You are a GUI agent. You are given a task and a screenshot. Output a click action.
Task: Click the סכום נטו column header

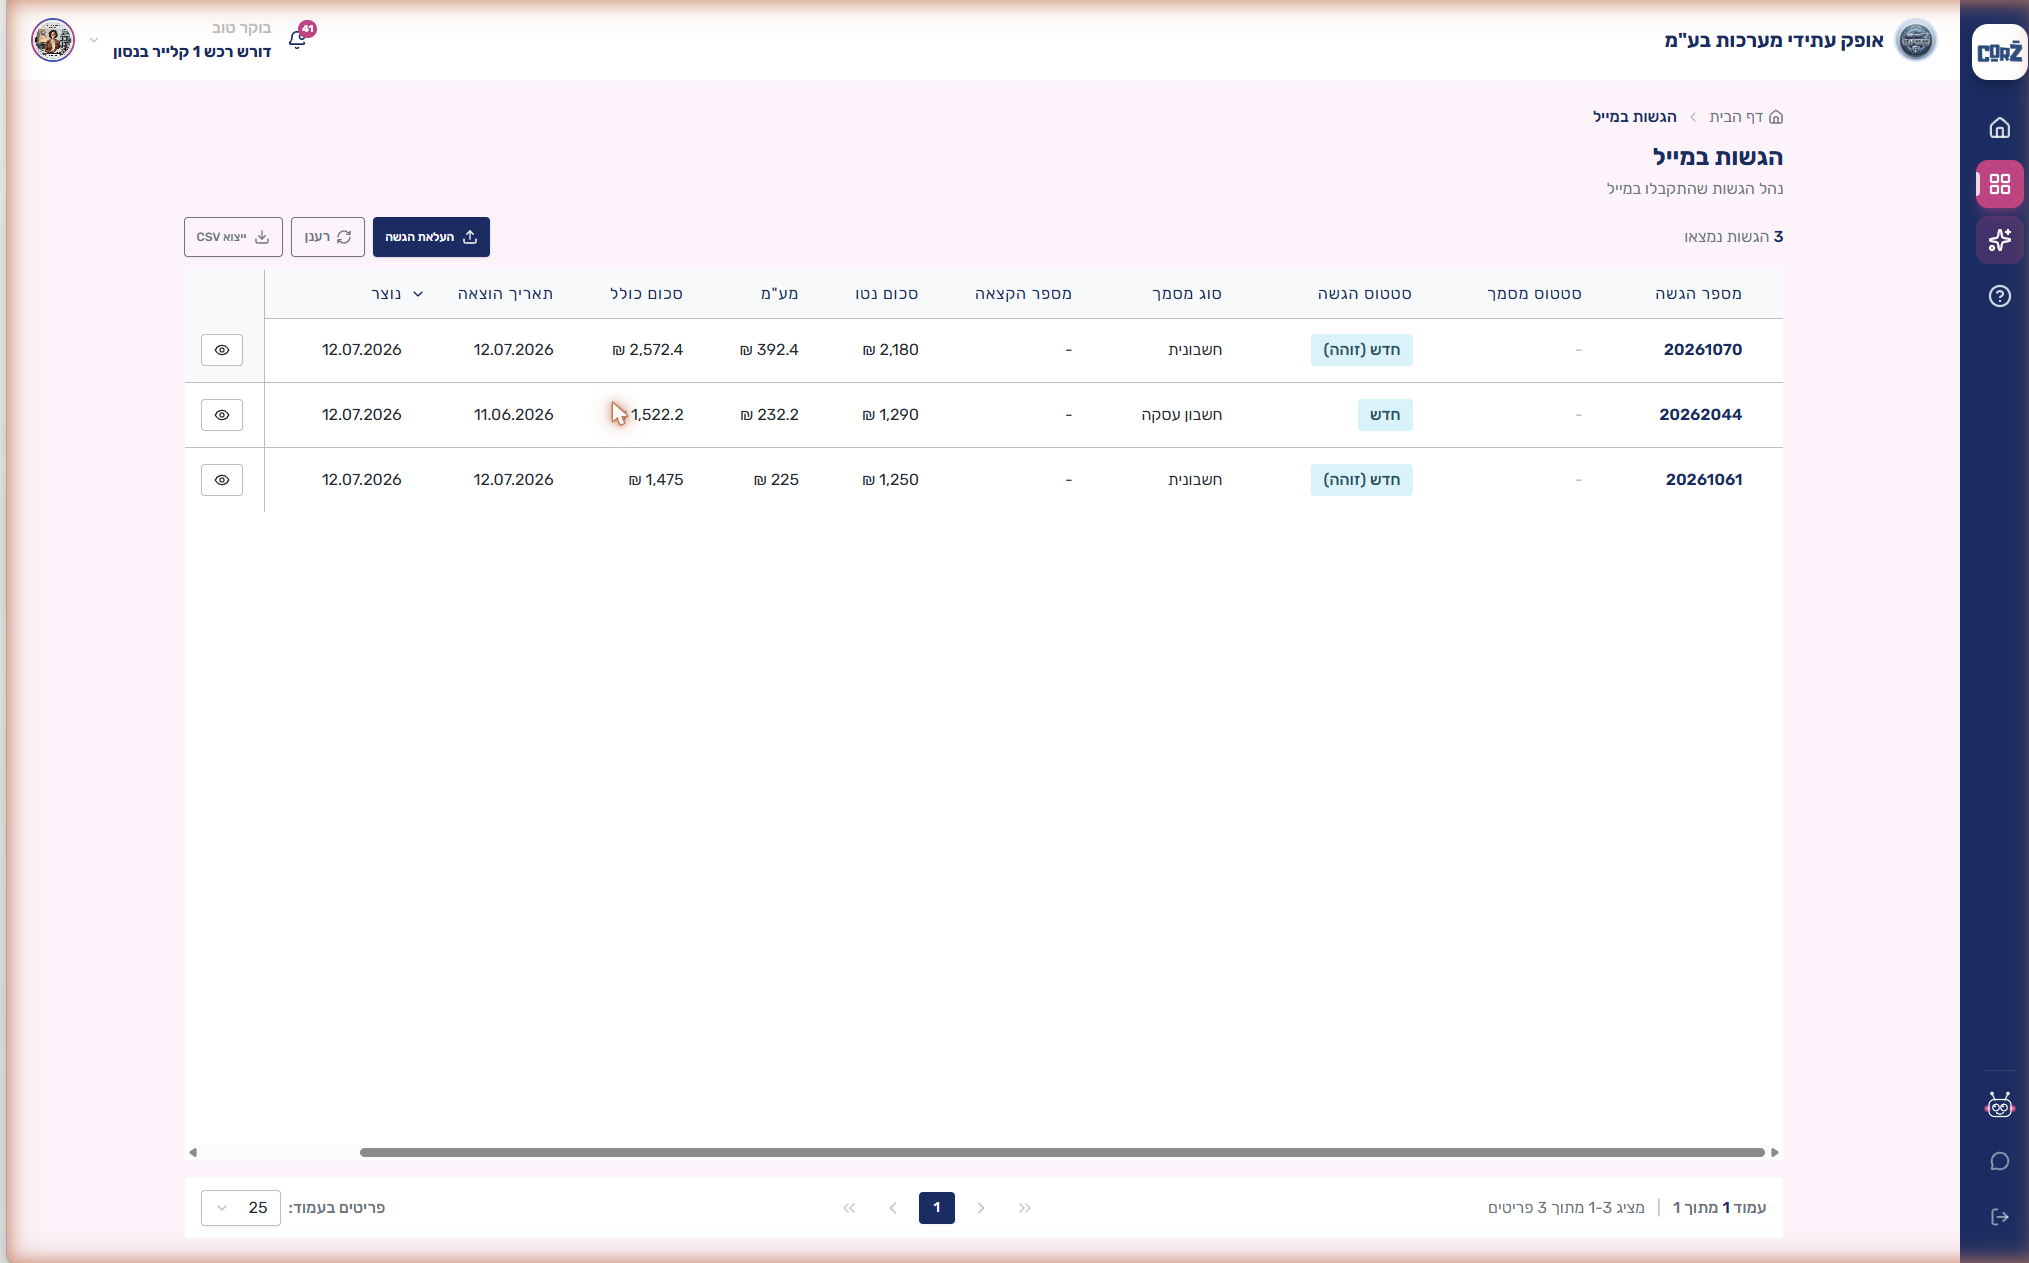(x=886, y=294)
